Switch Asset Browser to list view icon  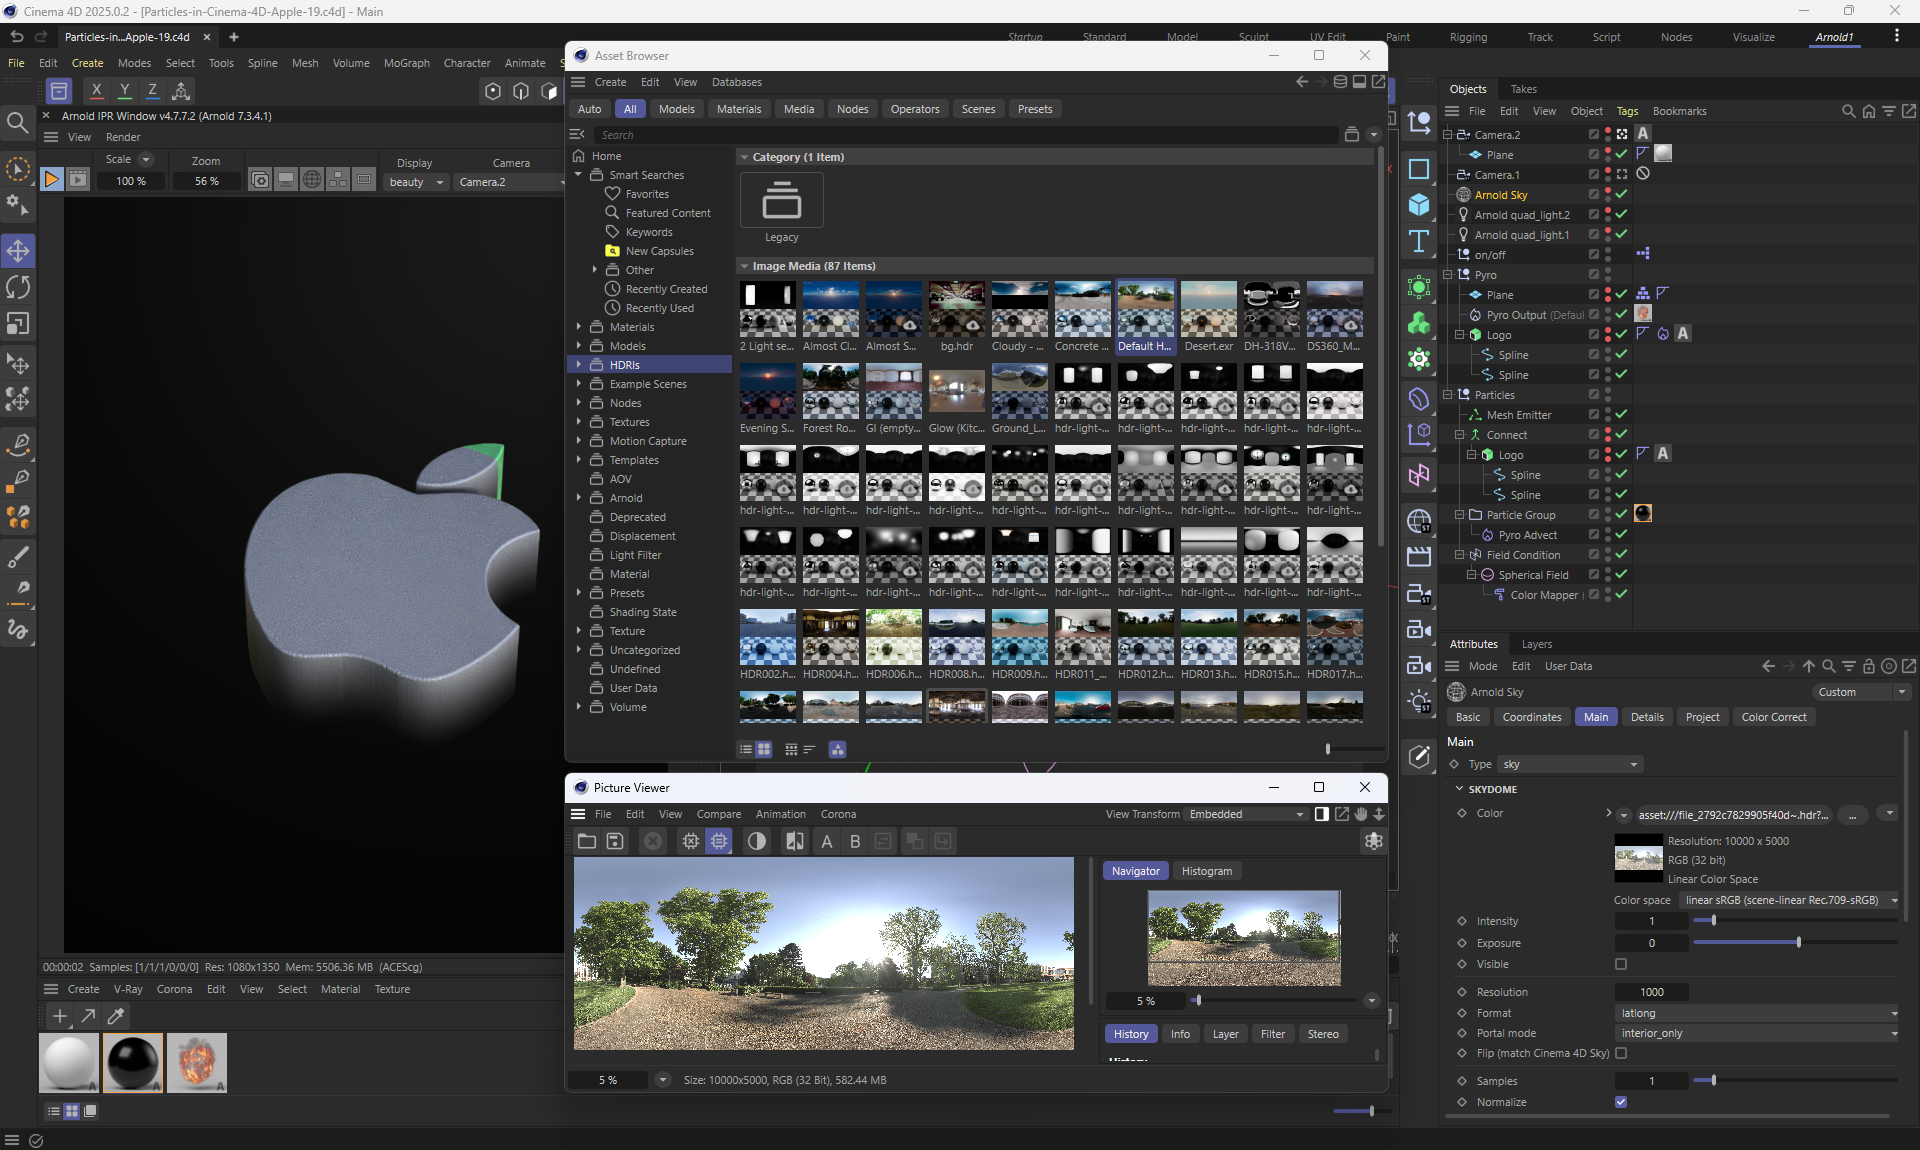coord(745,749)
